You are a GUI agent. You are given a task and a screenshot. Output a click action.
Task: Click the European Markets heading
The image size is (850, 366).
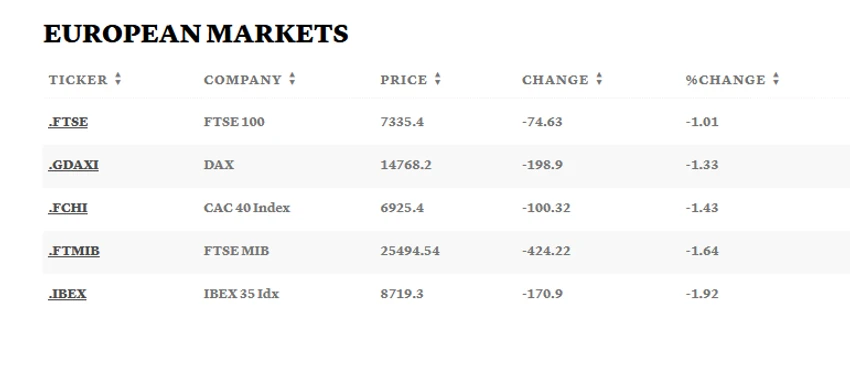(x=196, y=34)
